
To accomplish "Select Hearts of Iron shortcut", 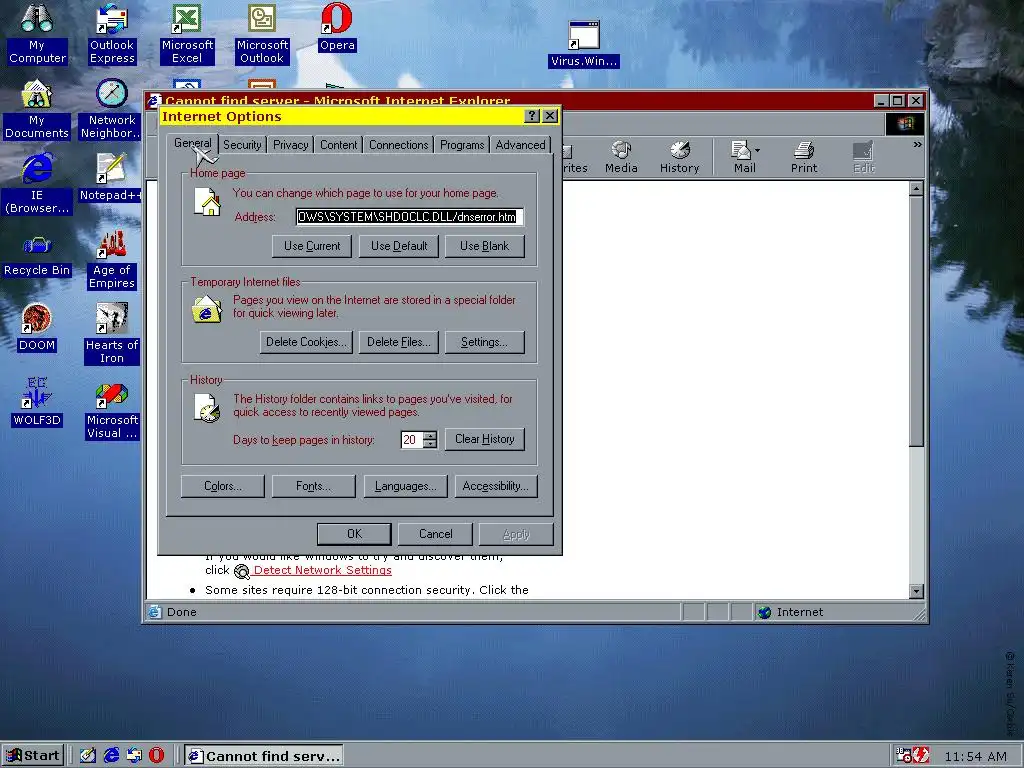I will [x=112, y=334].
